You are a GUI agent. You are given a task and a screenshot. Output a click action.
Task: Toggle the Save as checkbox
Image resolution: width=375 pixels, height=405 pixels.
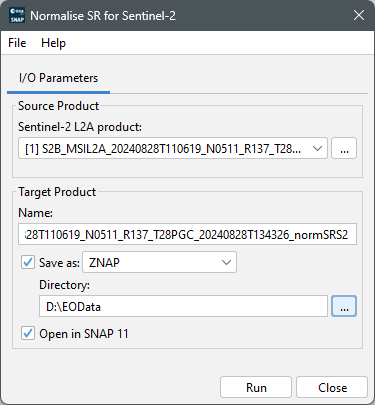(28, 262)
